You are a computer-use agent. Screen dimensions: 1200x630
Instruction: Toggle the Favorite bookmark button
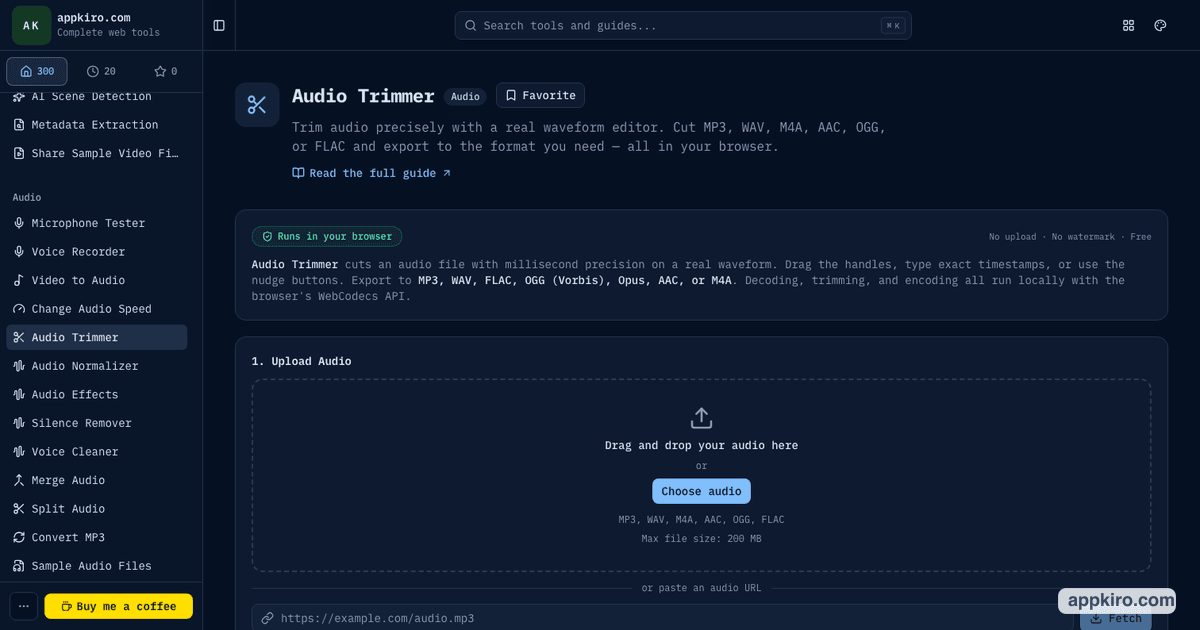540,95
